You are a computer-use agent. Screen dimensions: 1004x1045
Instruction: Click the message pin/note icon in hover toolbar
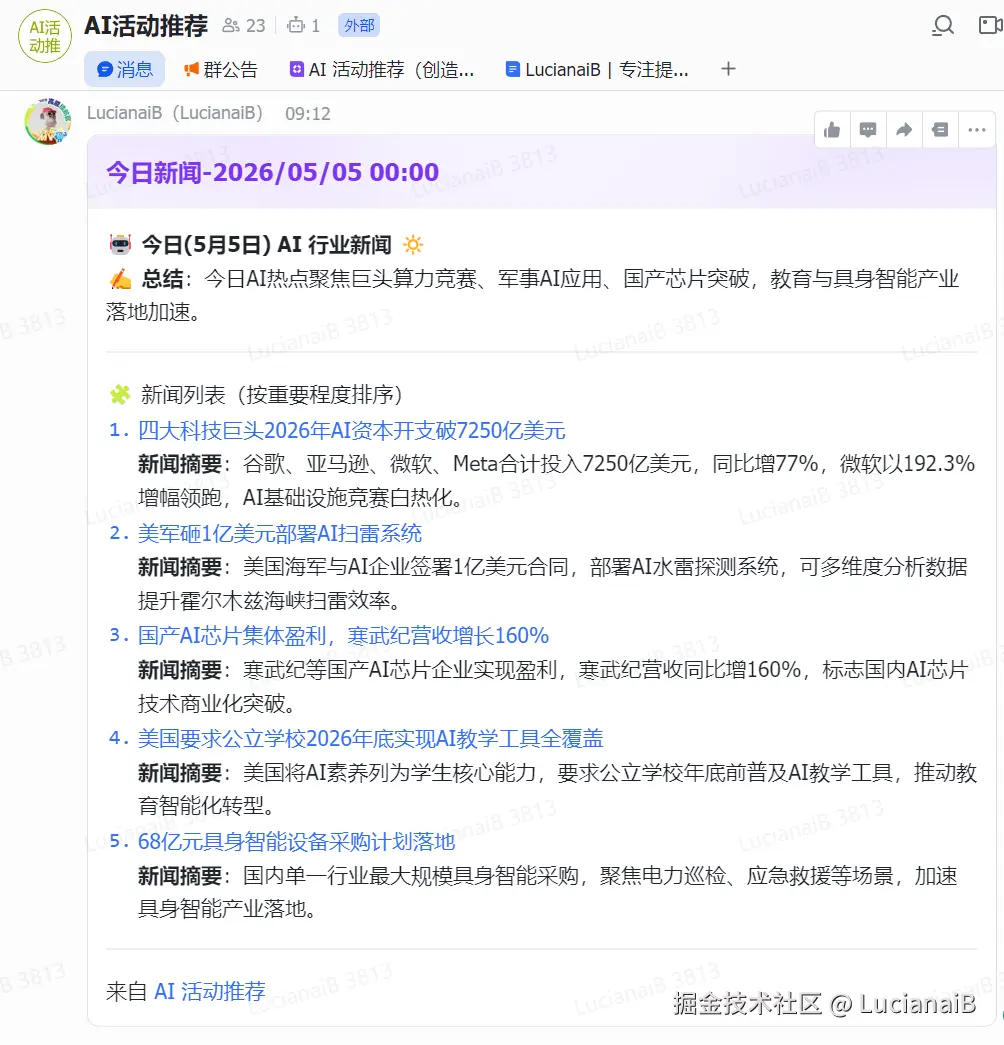click(940, 130)
